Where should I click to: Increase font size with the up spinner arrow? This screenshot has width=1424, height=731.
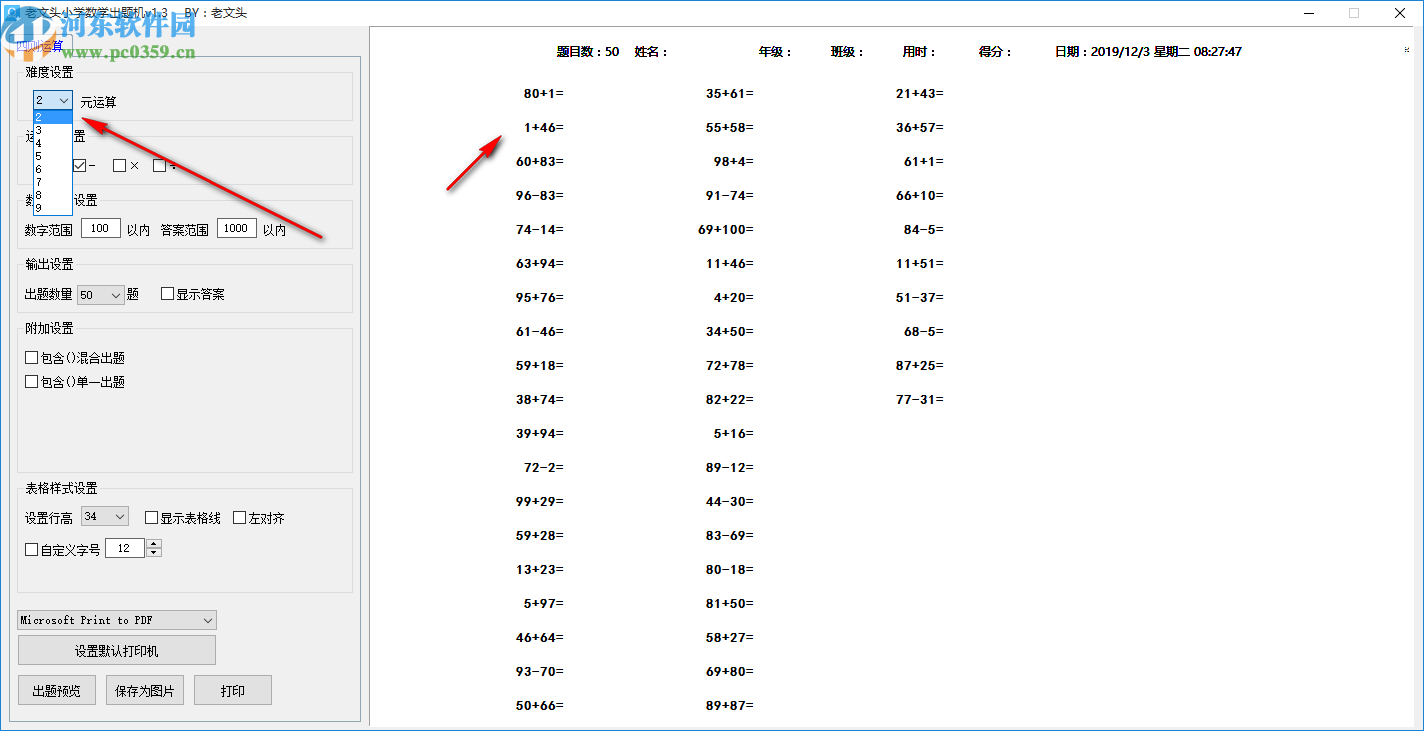(153, 544)
